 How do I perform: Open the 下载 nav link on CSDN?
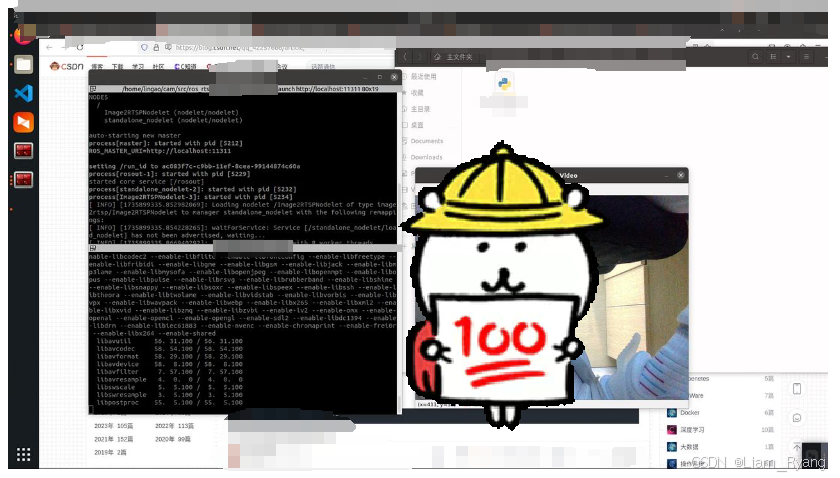click(x=117, y=67)
